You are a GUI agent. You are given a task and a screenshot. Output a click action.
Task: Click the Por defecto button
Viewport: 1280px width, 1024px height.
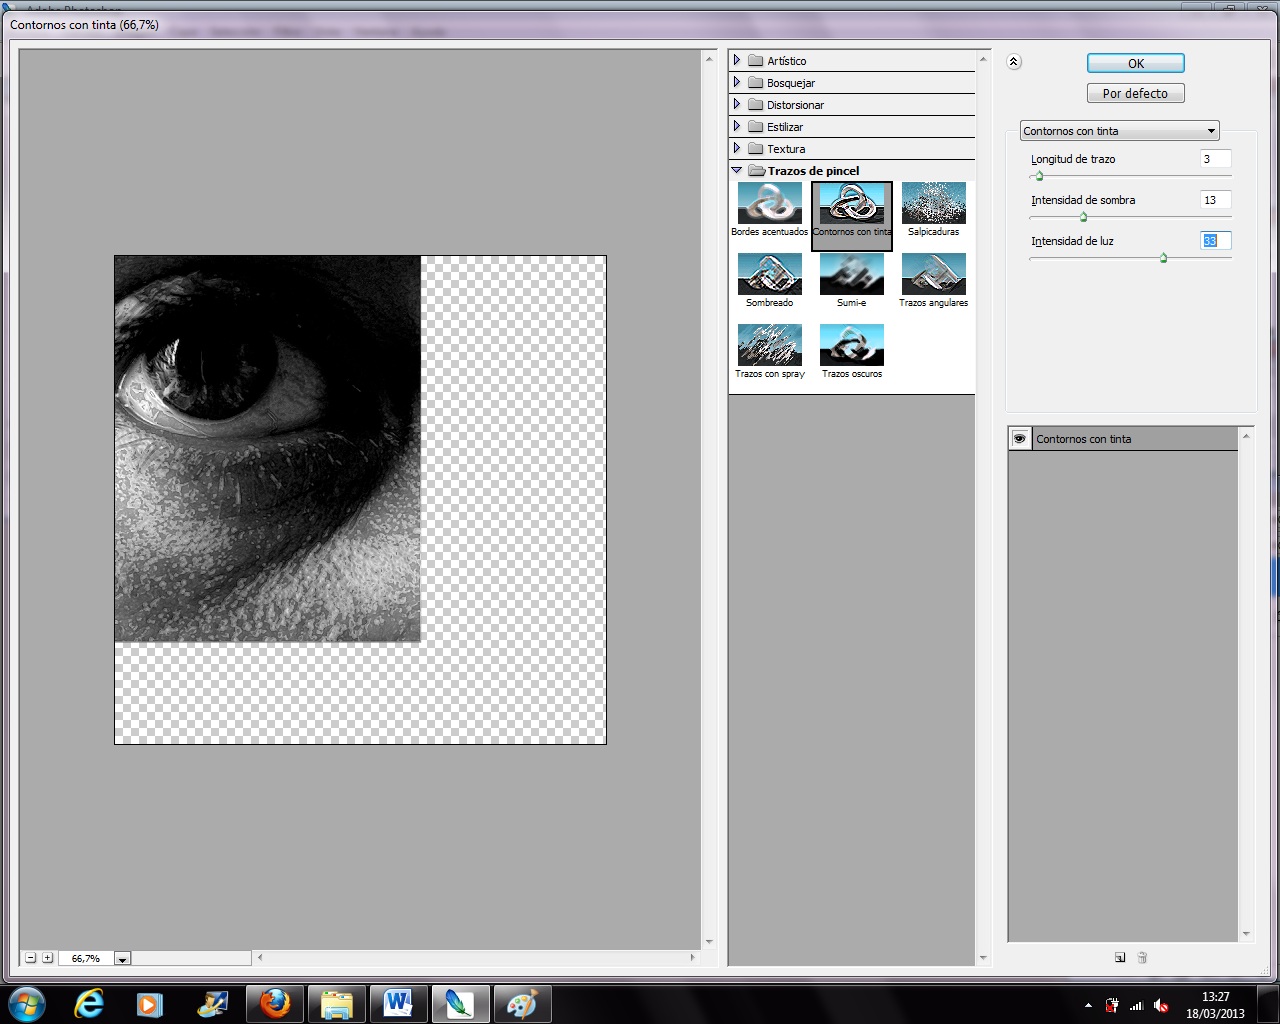1135,93
